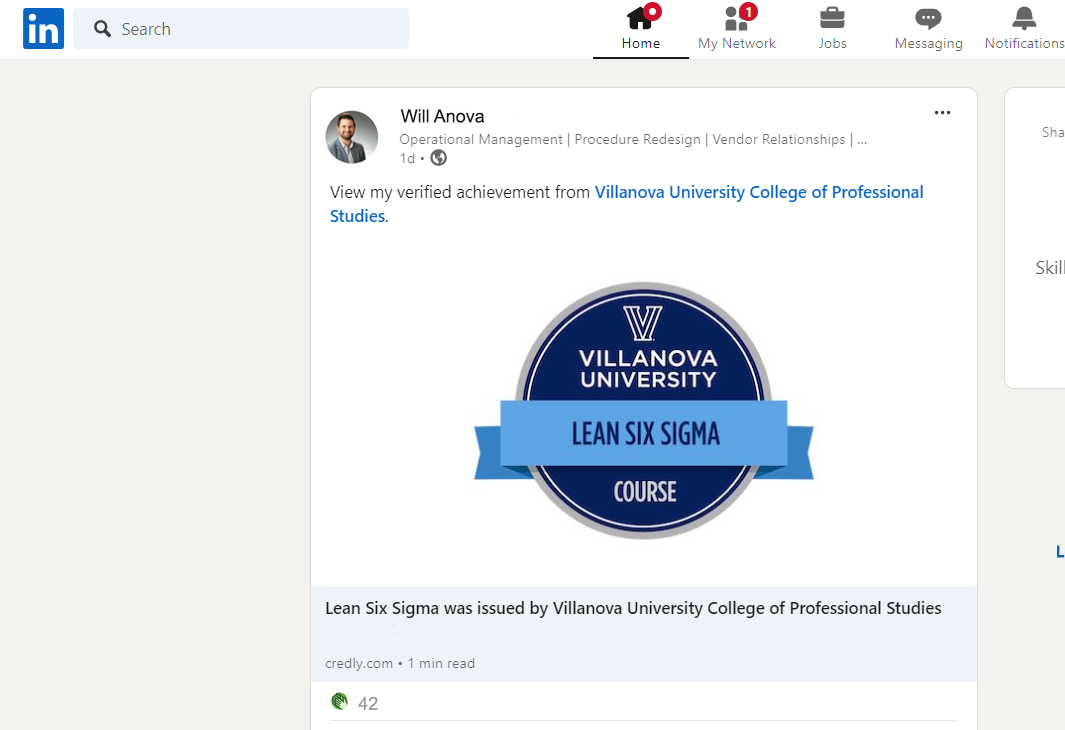Open the credly.com article link
This screenshot has width=1065, height=730.
pos(359,663)
